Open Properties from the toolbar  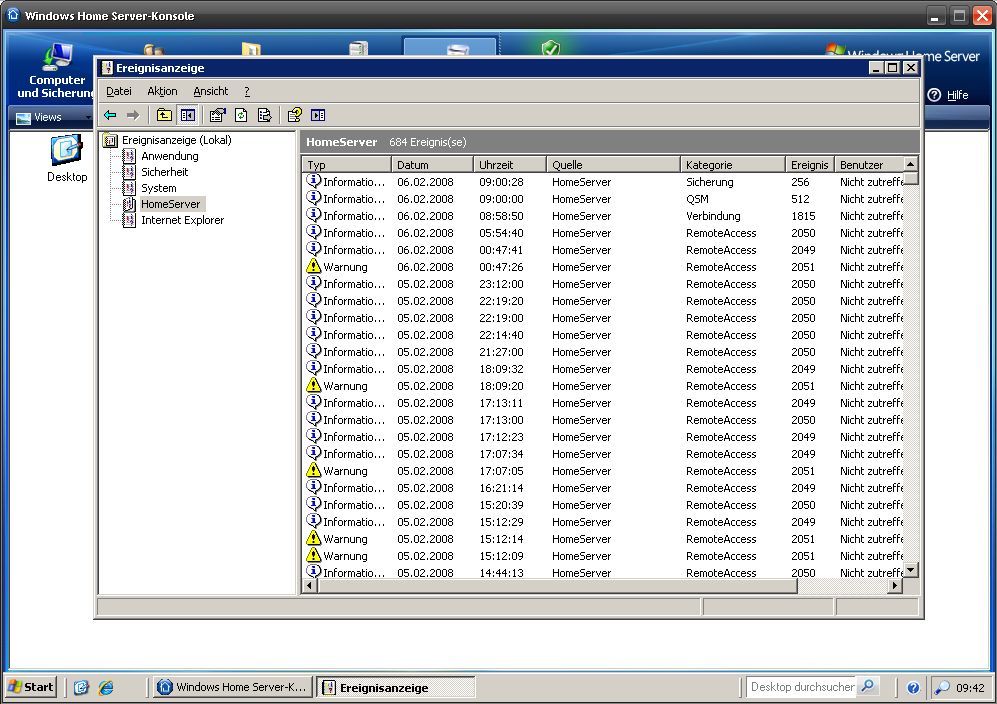point(217,115)
